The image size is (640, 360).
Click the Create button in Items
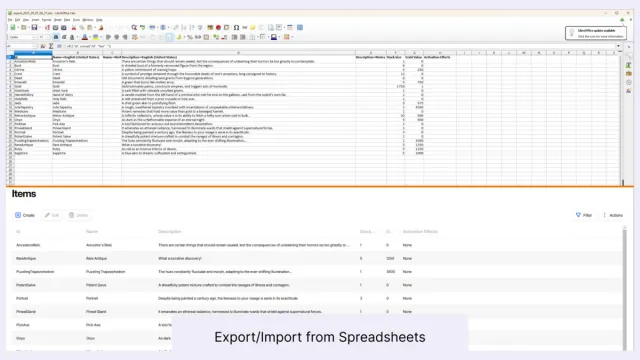pos(25,215)
